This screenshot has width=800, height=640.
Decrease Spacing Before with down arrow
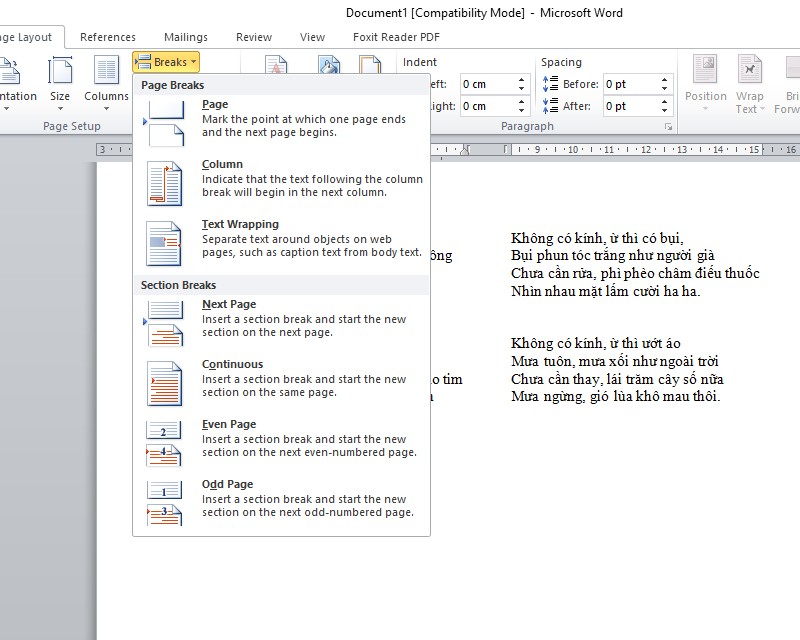664,89
